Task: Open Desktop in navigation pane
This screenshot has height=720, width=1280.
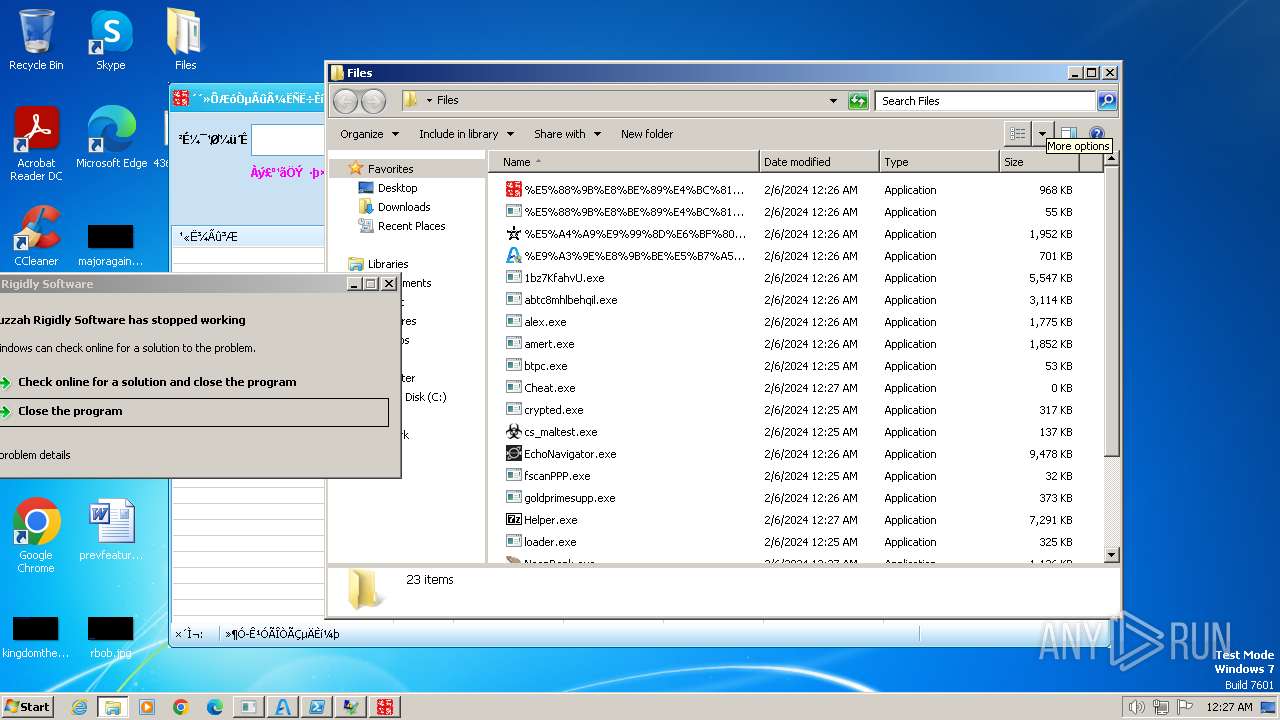Action: pyautogui.click(x=397, y=188)
